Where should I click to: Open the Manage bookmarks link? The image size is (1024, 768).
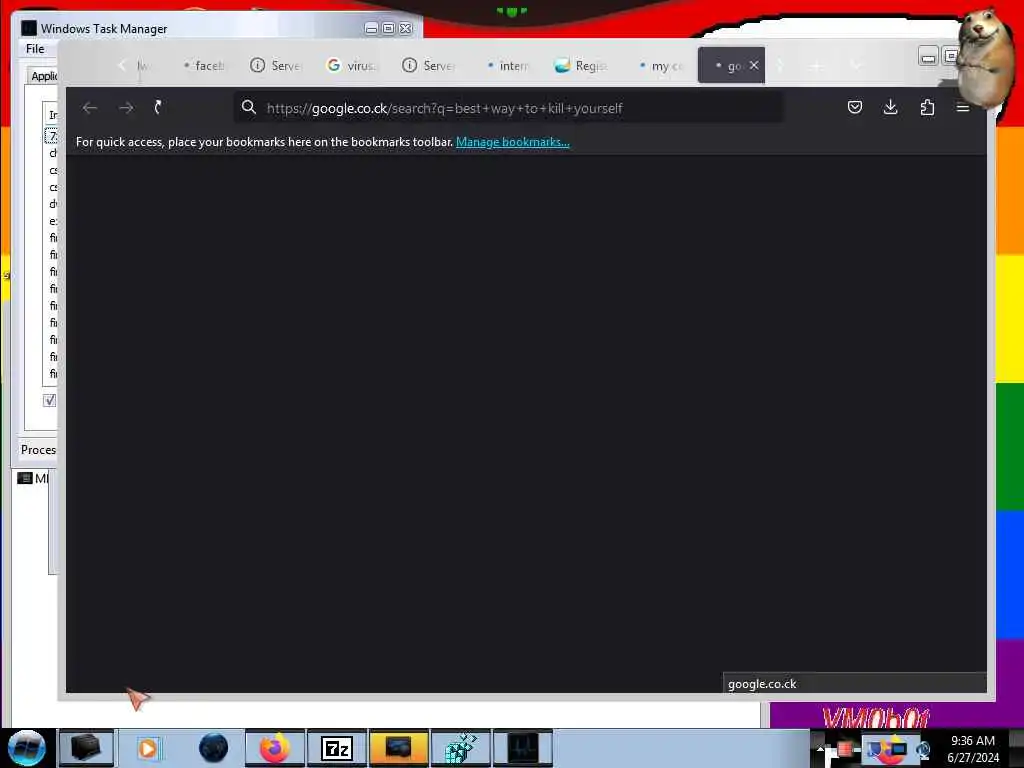click(513, 142)
